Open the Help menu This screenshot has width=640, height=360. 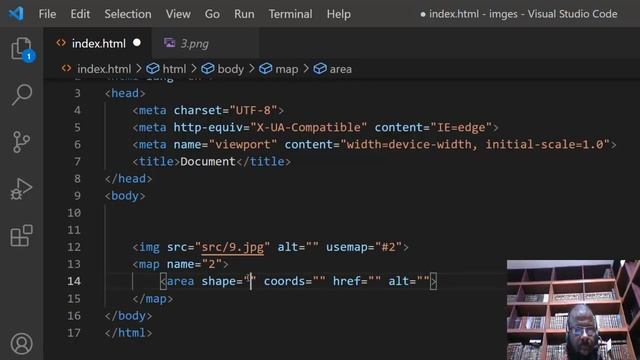[338, 14]
